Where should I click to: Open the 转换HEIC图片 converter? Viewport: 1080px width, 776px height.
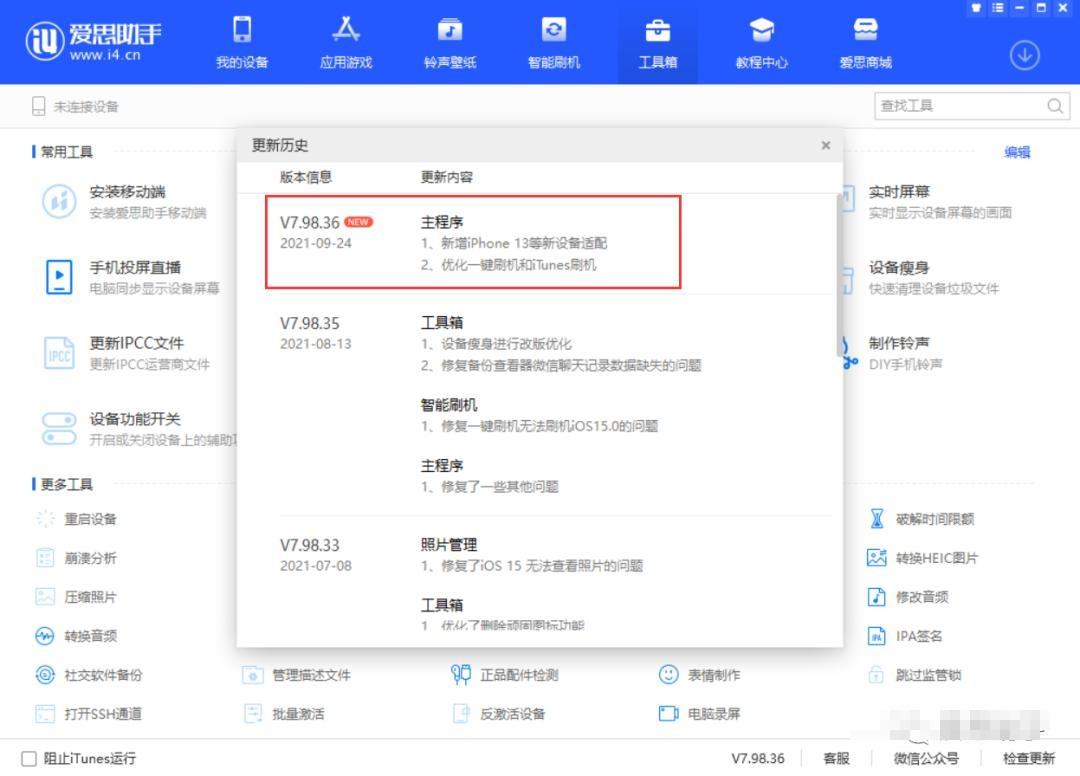point(932,558)
